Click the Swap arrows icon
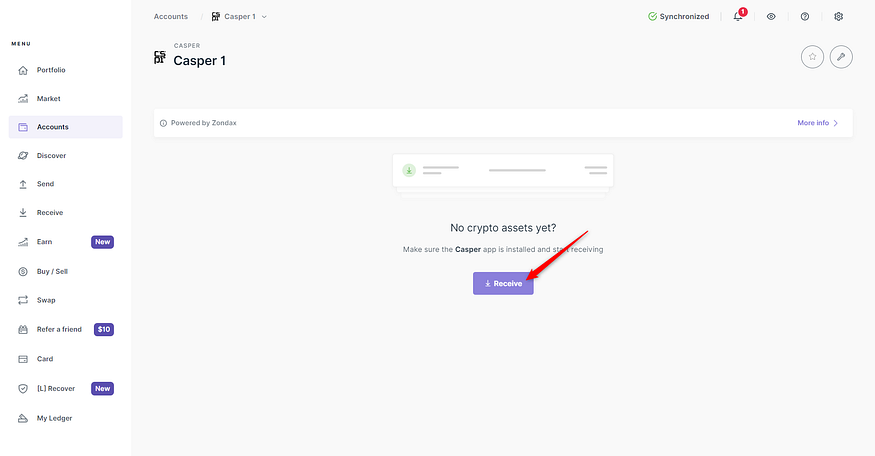Viewport: 875px width, 456px height. [x=23, y=300]
